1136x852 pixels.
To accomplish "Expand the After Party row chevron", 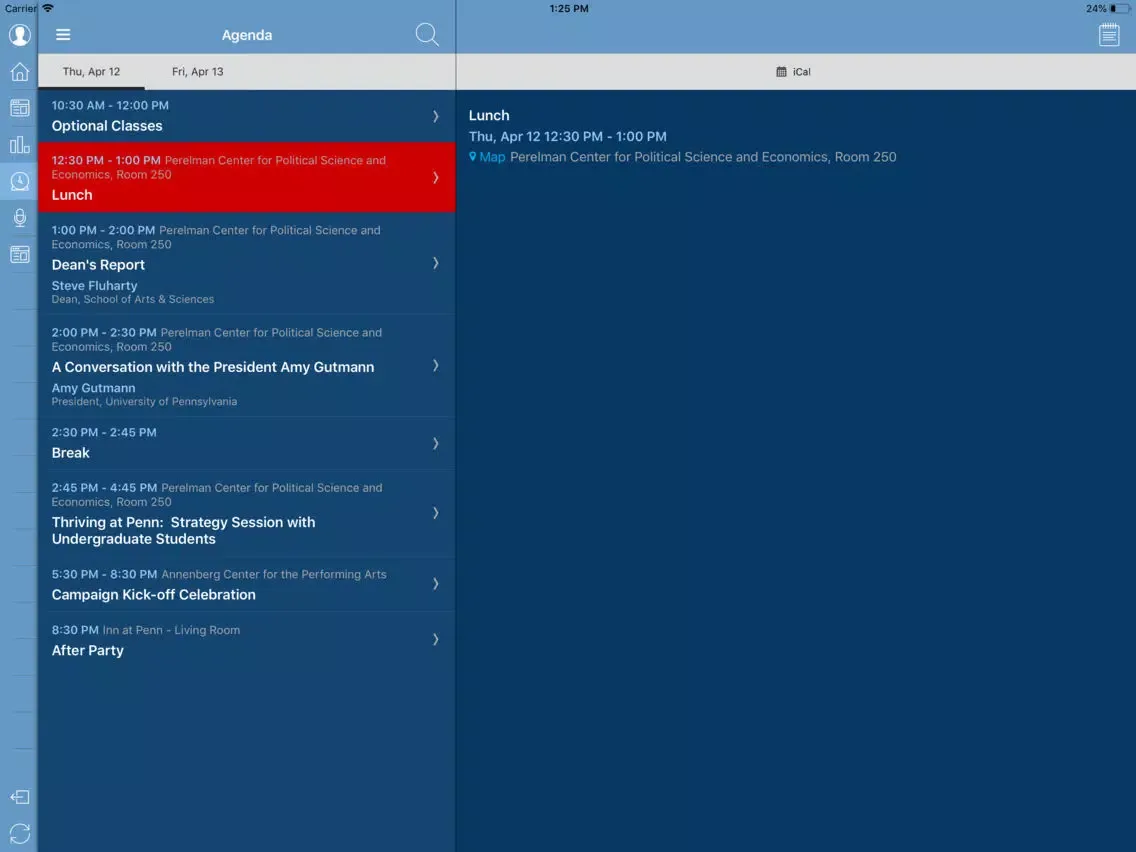I will point(435,639).
